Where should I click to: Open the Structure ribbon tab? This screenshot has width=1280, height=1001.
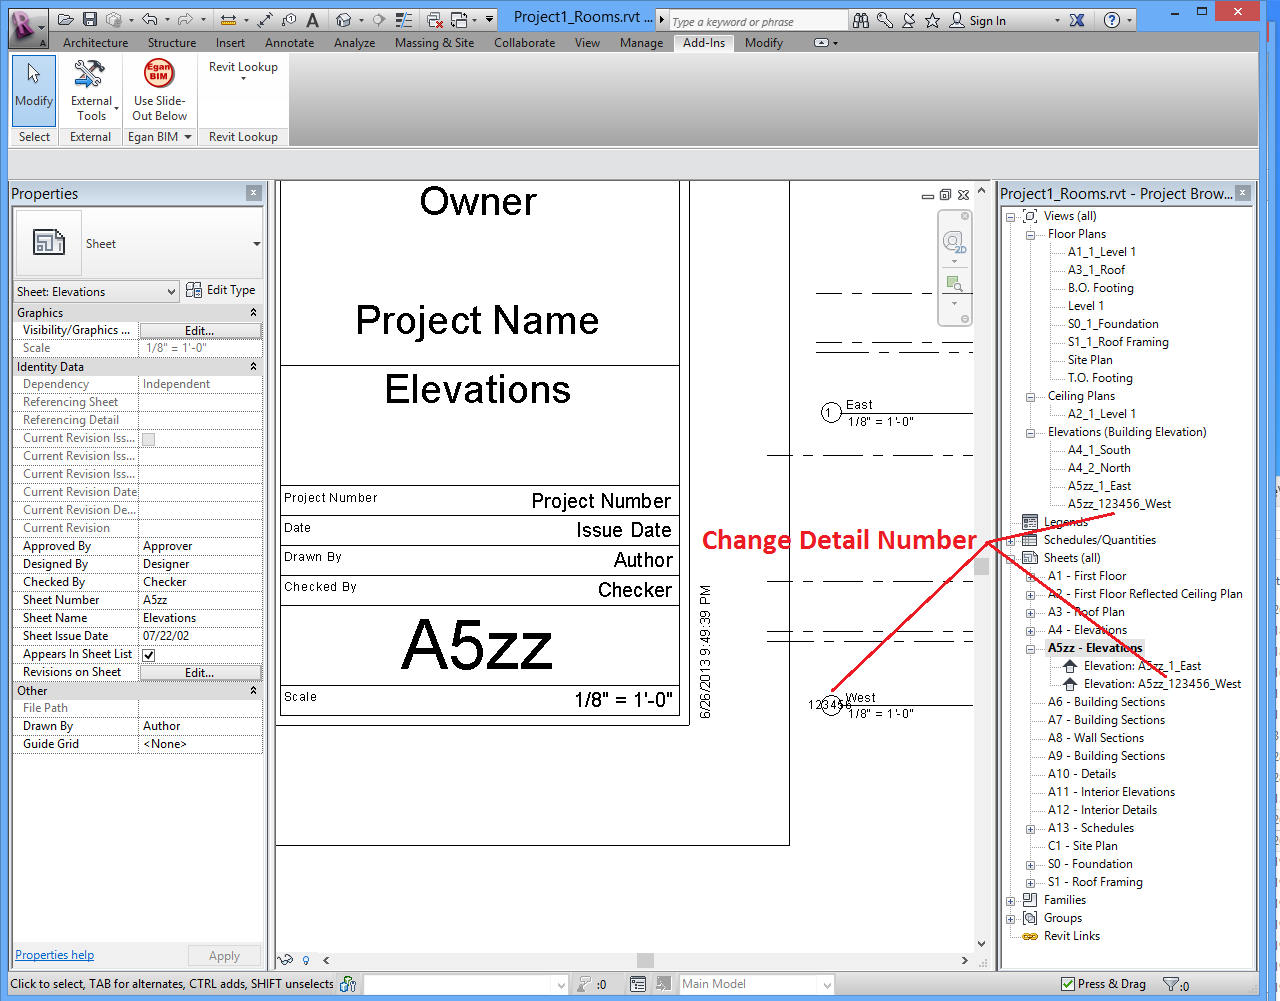[x=172, y=43]
